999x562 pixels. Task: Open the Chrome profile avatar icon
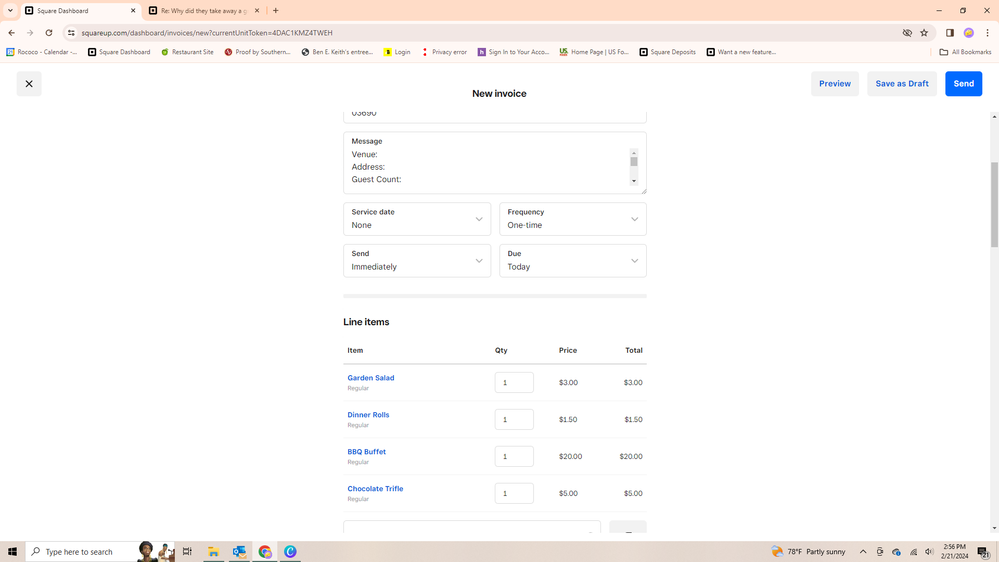968,32
